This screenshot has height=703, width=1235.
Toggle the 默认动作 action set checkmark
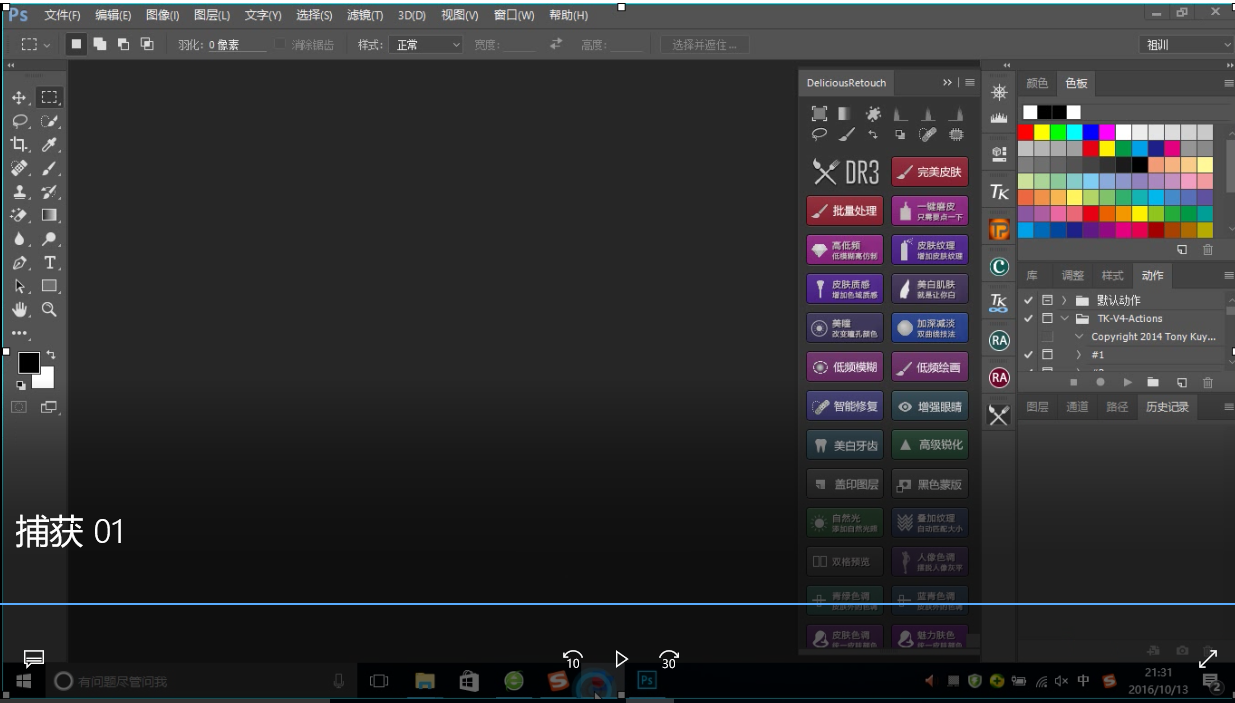tap(1028, 300)
